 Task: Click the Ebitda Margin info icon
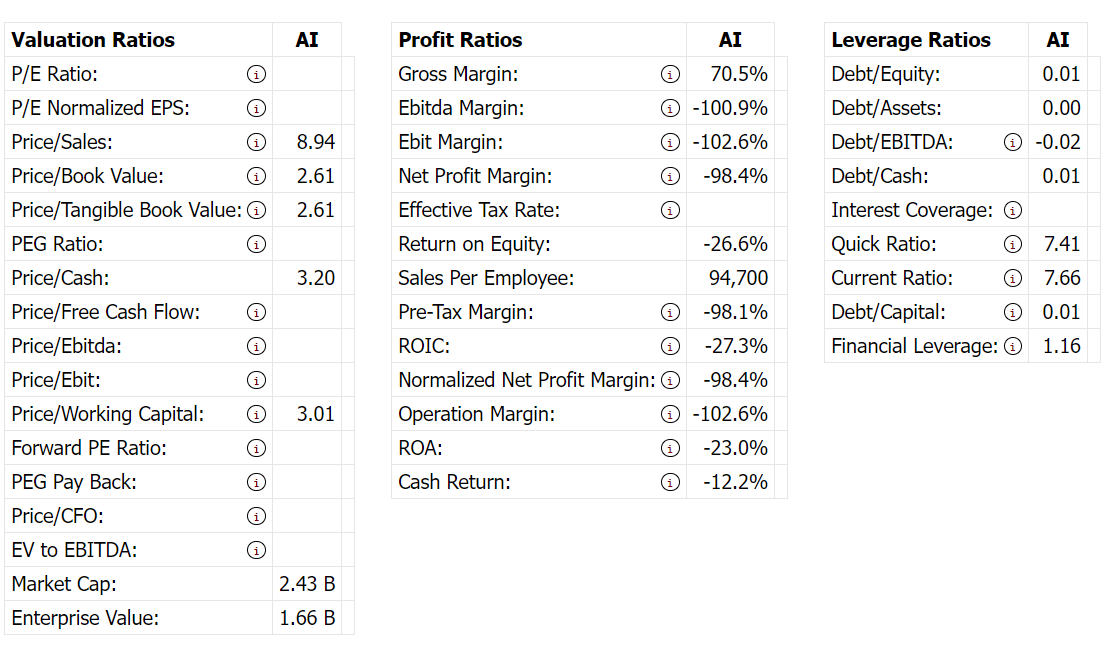click(x=670, y=108)
